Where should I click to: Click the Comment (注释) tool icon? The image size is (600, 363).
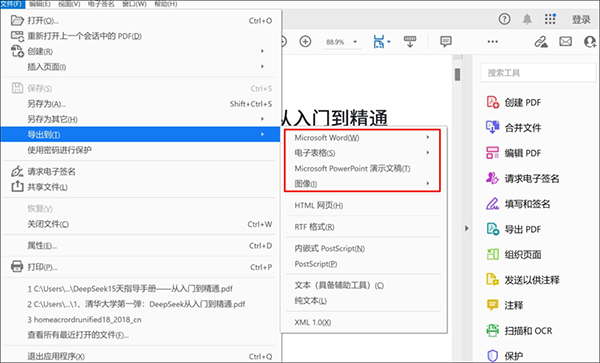492,305
